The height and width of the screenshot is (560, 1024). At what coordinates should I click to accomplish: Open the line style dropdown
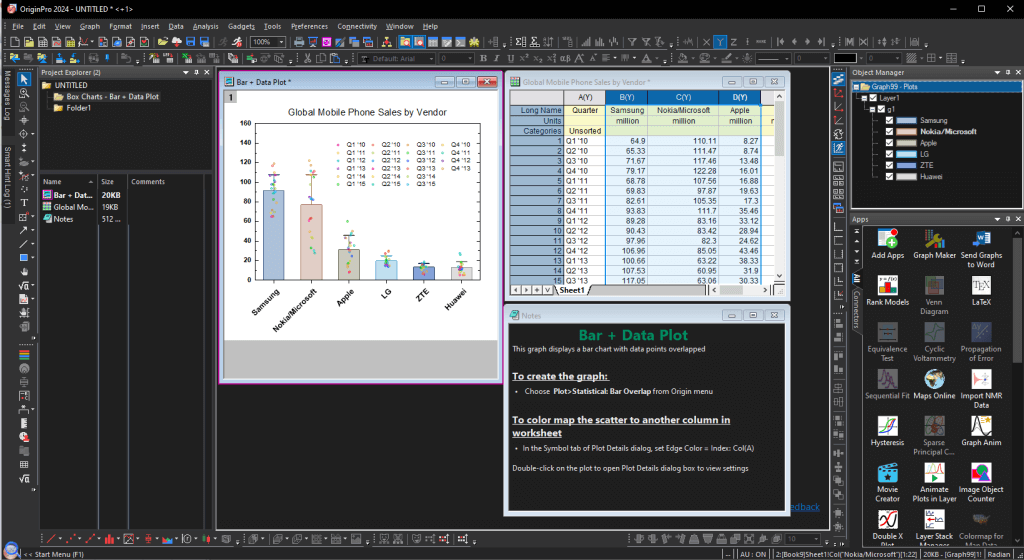click(787, 58)
